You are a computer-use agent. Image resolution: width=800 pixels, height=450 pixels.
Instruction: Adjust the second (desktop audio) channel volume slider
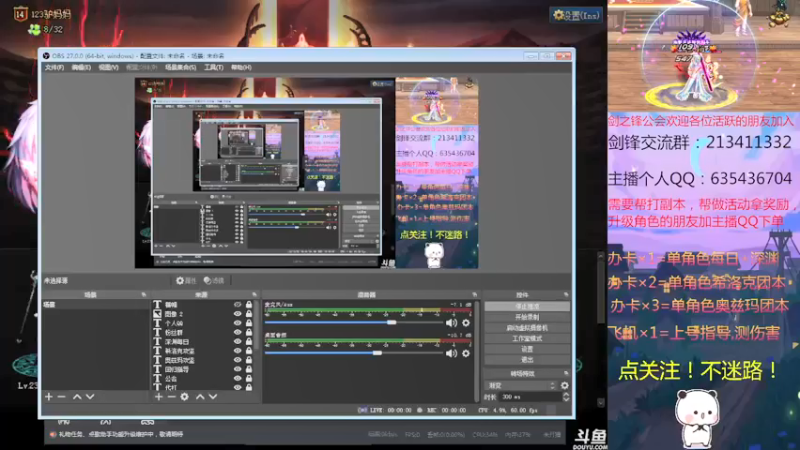click(x=354, y=353)
